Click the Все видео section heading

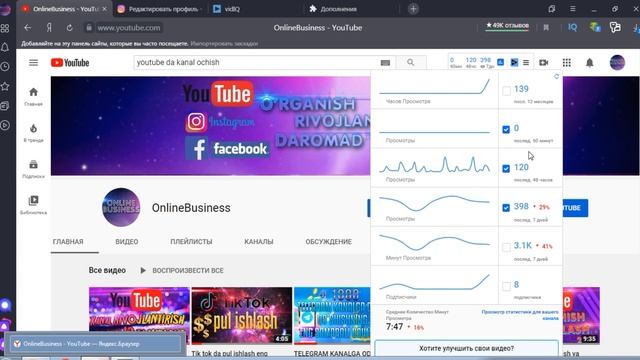point(107,270)
